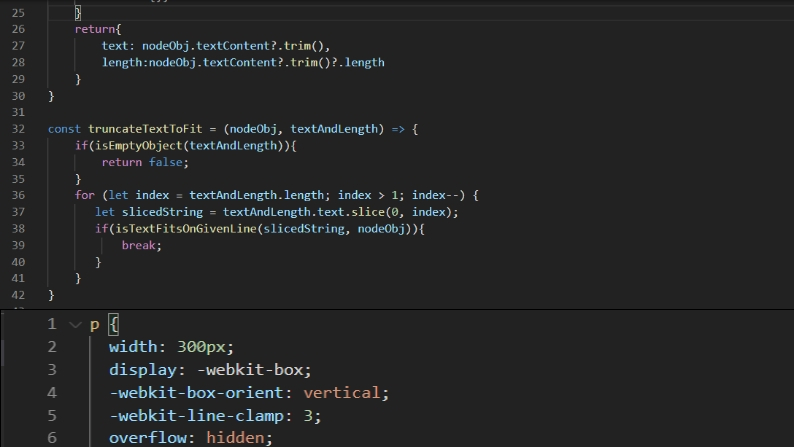
Task: Click the hidden overflow value
Action: [x=240, y=437]
